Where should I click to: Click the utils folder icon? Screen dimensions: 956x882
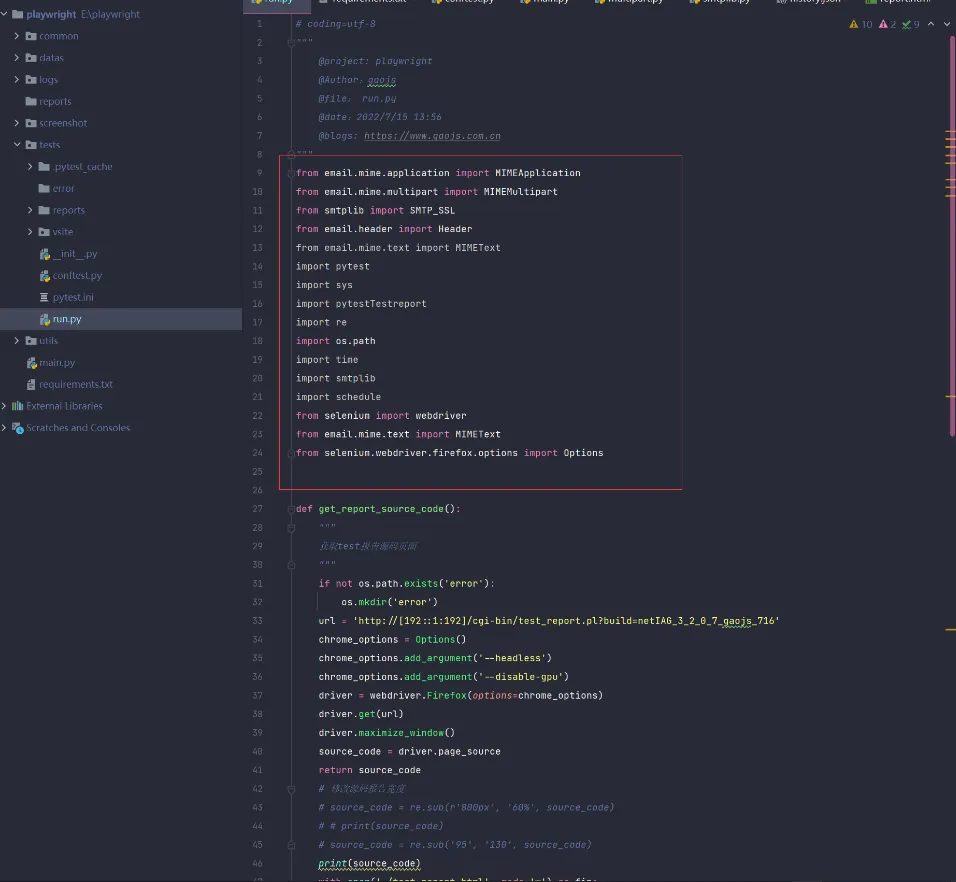click(x=31, y=340)
